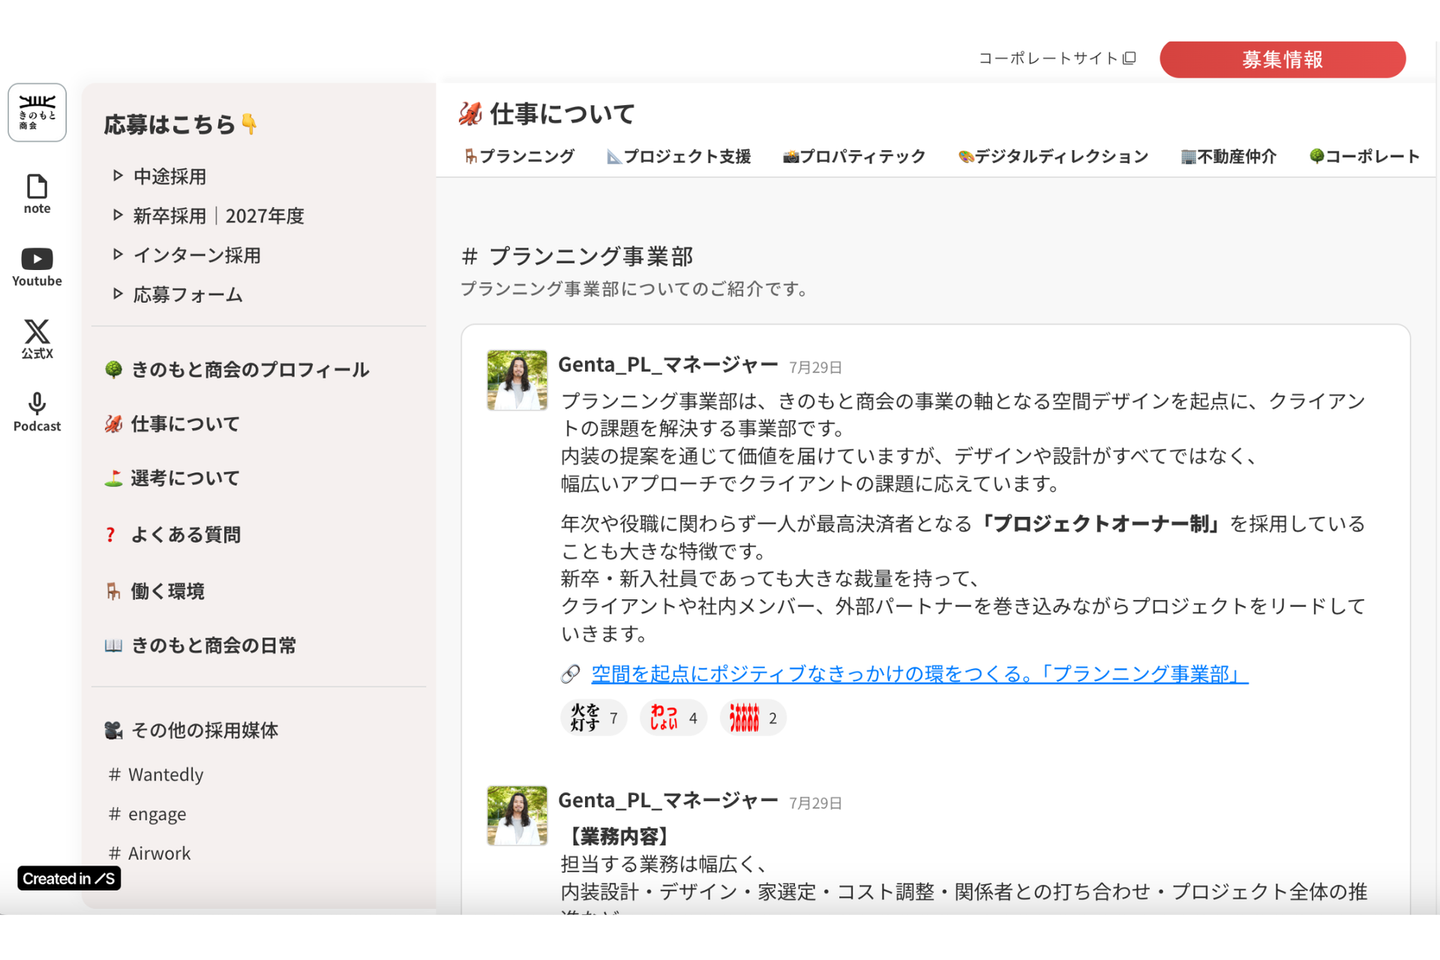Click the red question mark icon beside よくある質問
The image size is (1440, 960).
pos(111,535)
